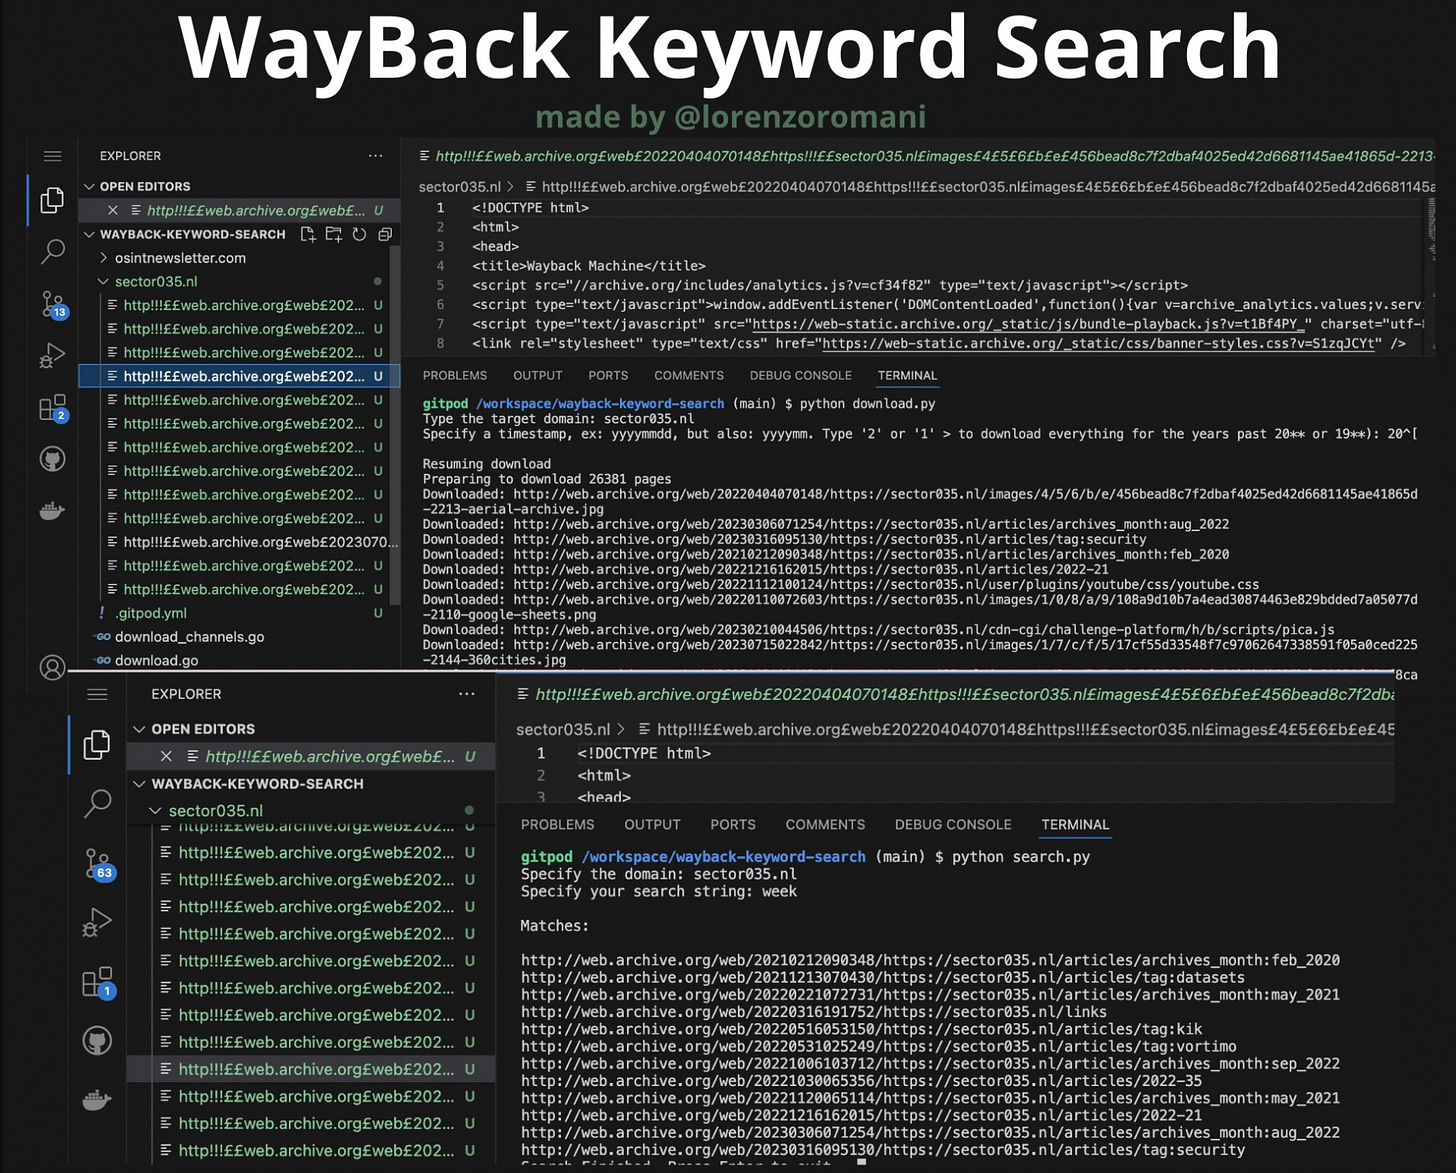Collapse all folders in explorer header
The height and width of the screenshot is (1173, 1456).
point(385,234)
